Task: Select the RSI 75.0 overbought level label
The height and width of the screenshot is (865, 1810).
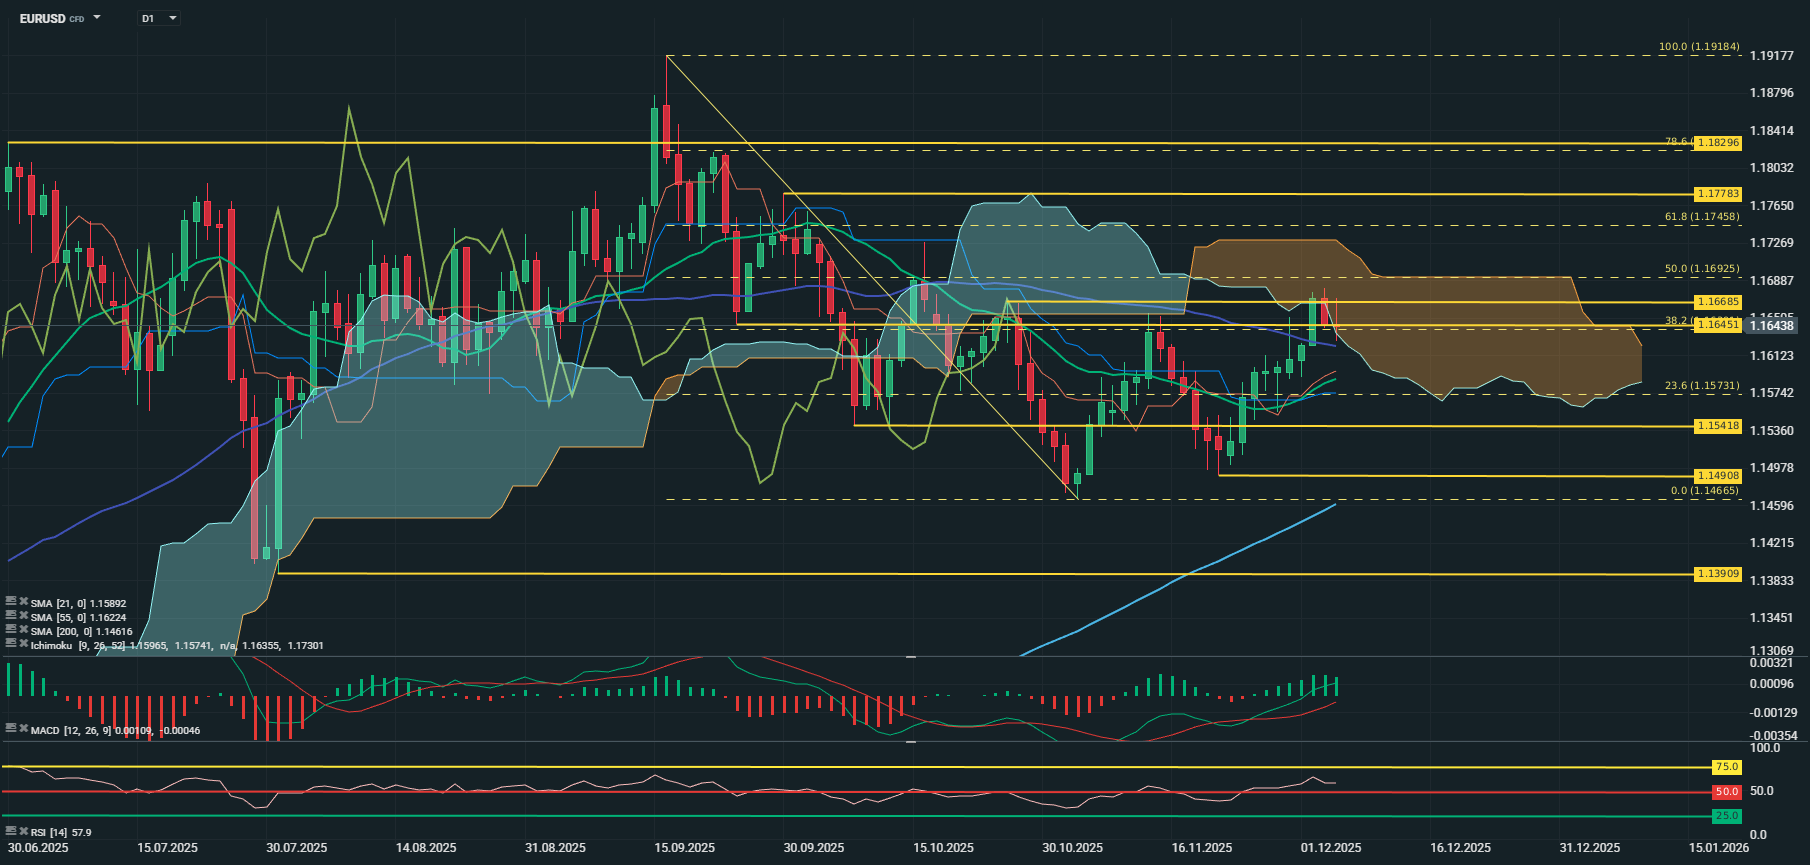Action: (x=1726, y=767)
